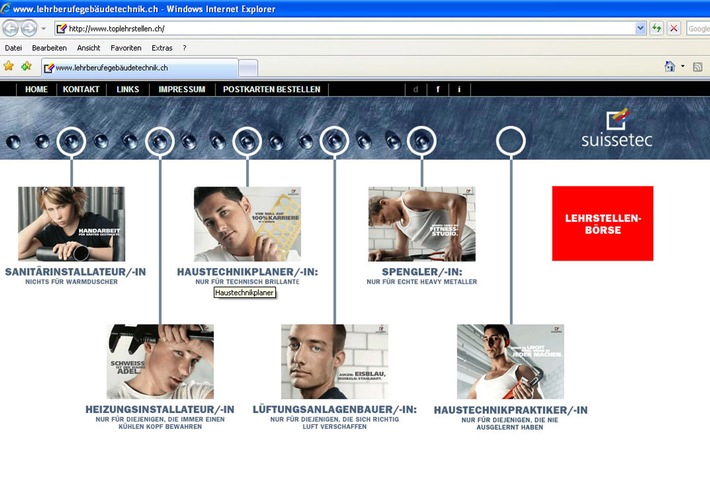Click the Add to Favorites icon

pos(26,67)
